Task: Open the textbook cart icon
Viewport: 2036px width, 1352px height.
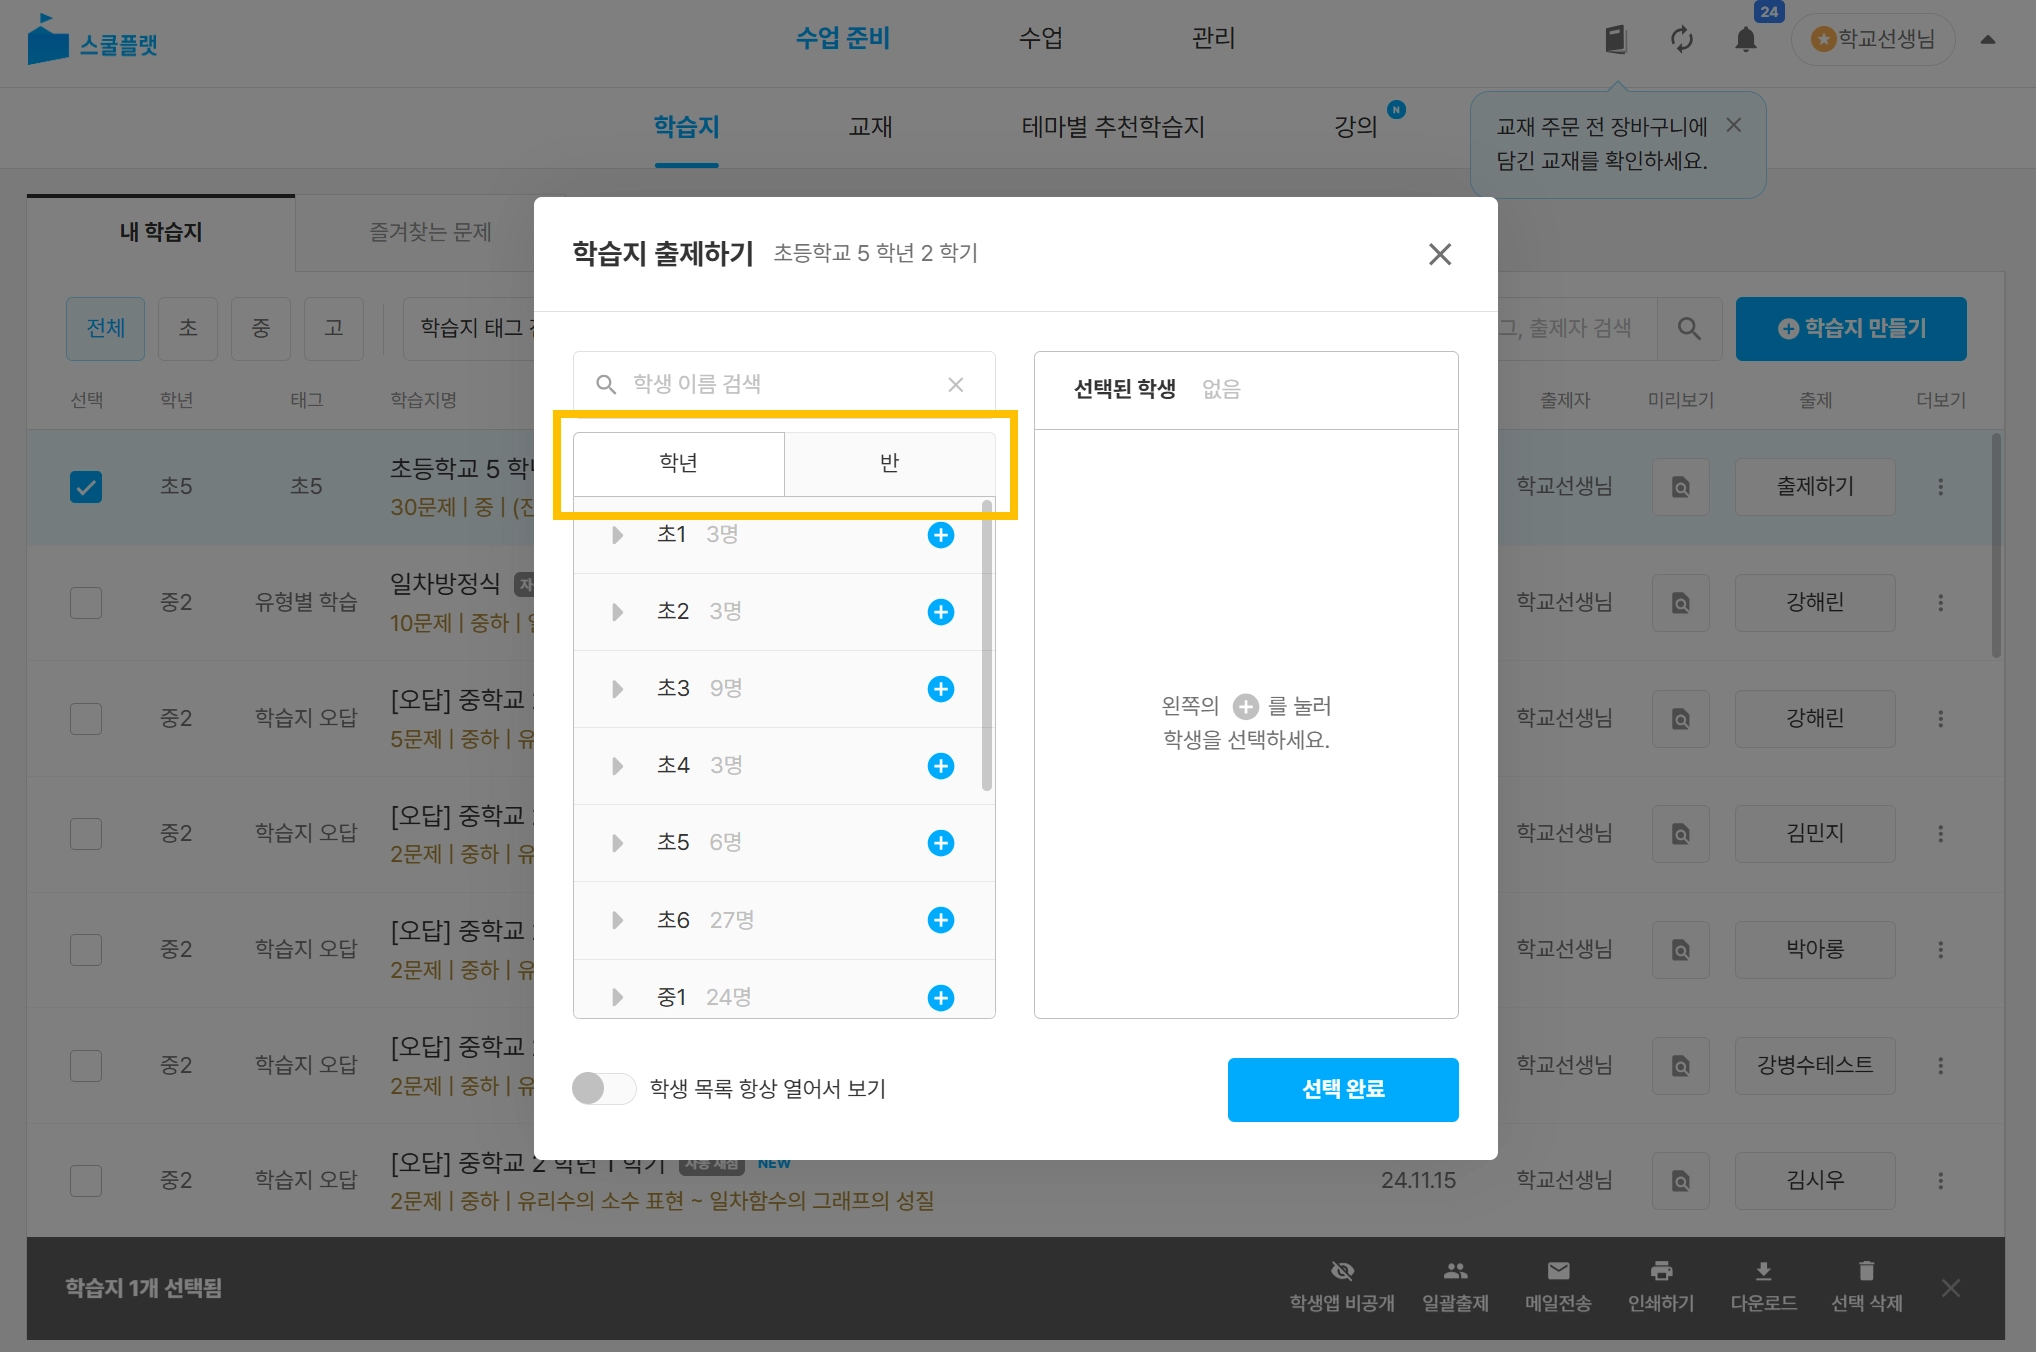Action: (x=1615, y=40)
